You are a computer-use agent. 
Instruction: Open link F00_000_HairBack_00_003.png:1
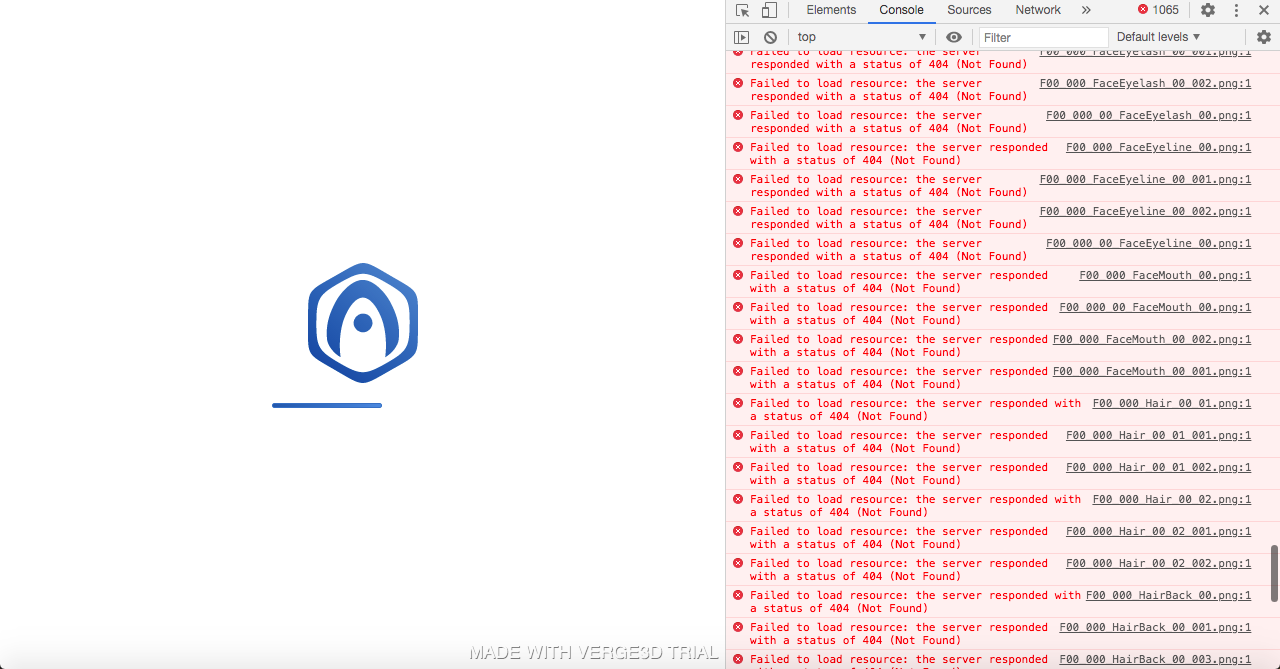pyautogui.click(x=1155, y=659)
